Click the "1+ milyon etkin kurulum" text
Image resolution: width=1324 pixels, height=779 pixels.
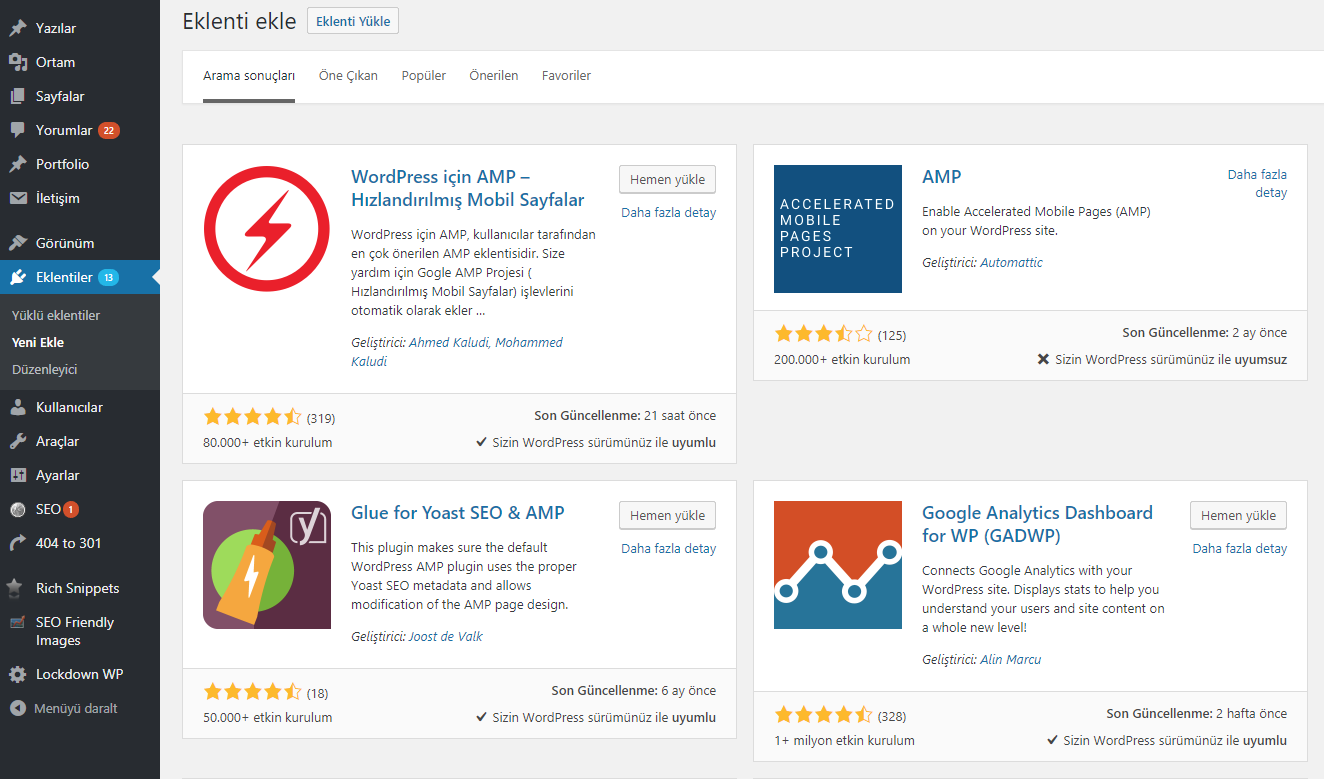pyautogui.click(x=844, y=741)
